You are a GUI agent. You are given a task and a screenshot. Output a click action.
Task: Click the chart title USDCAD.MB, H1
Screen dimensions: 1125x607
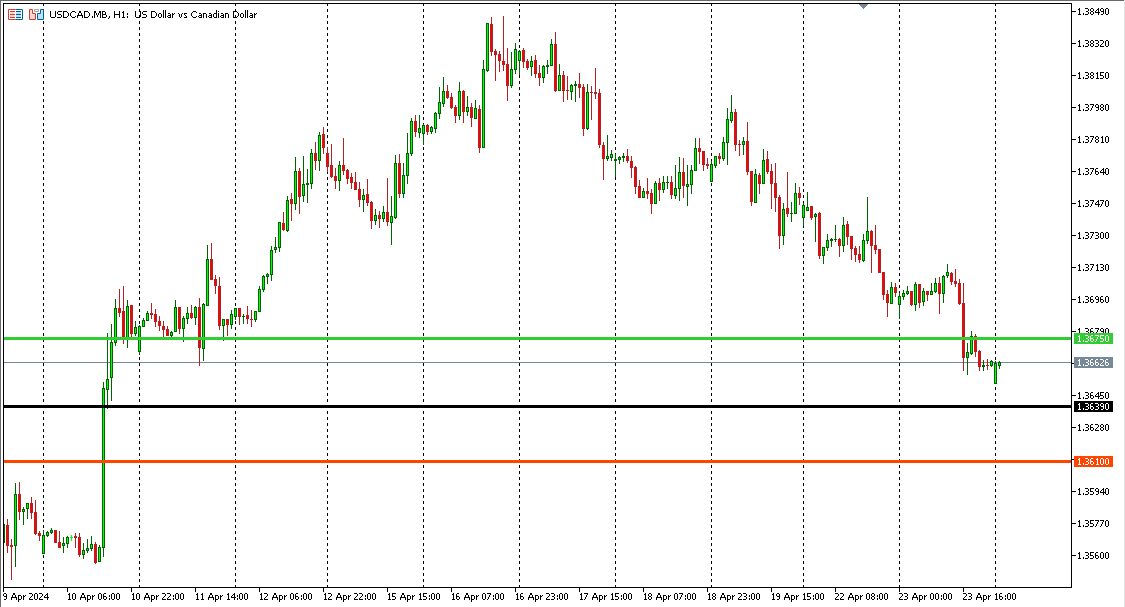90,14
